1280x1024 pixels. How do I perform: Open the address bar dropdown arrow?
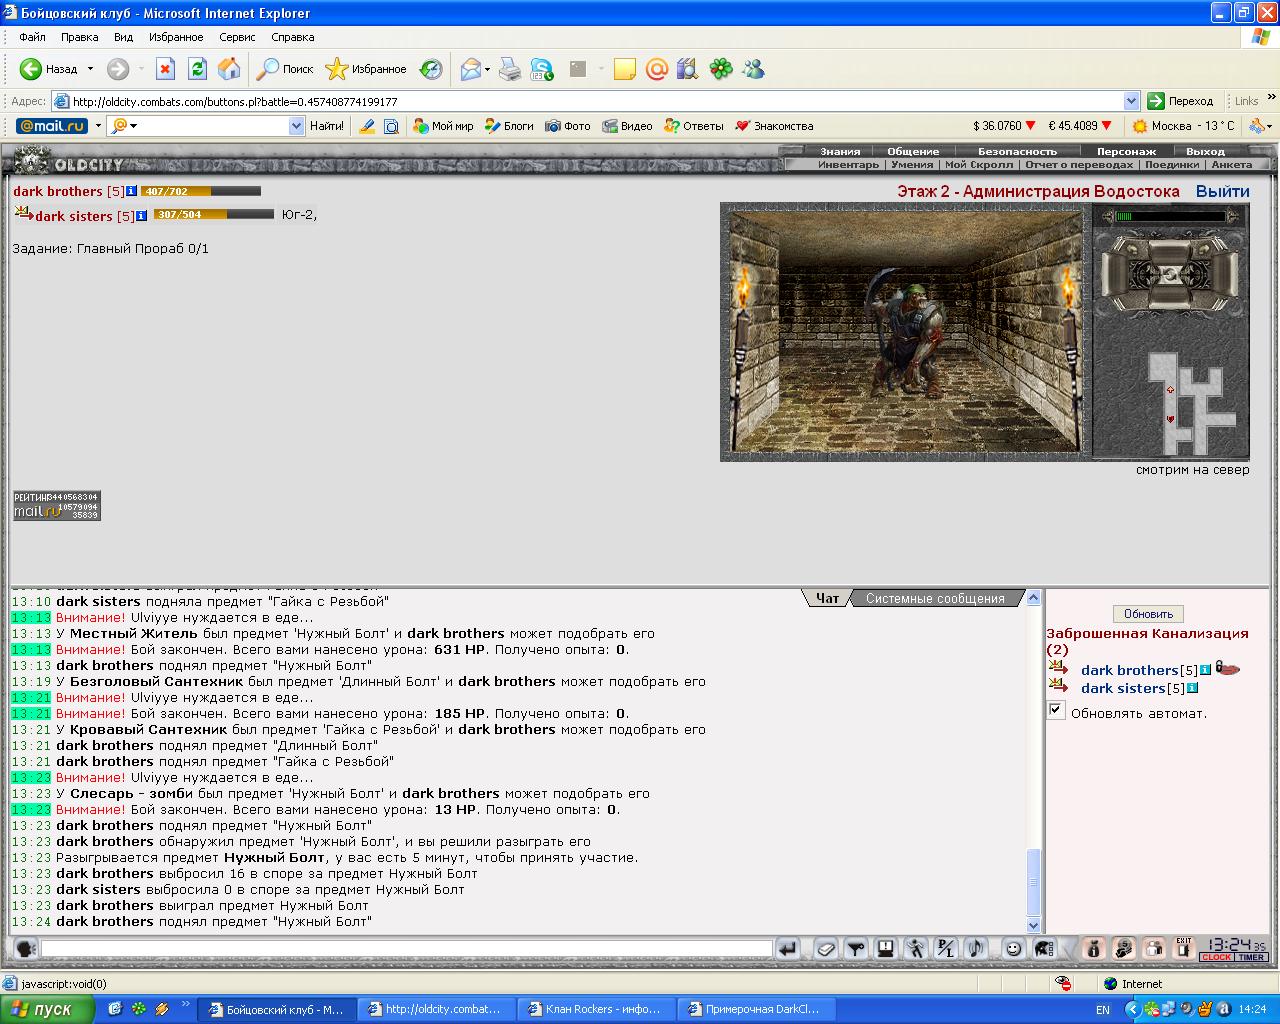click(x=1131, y=101)
